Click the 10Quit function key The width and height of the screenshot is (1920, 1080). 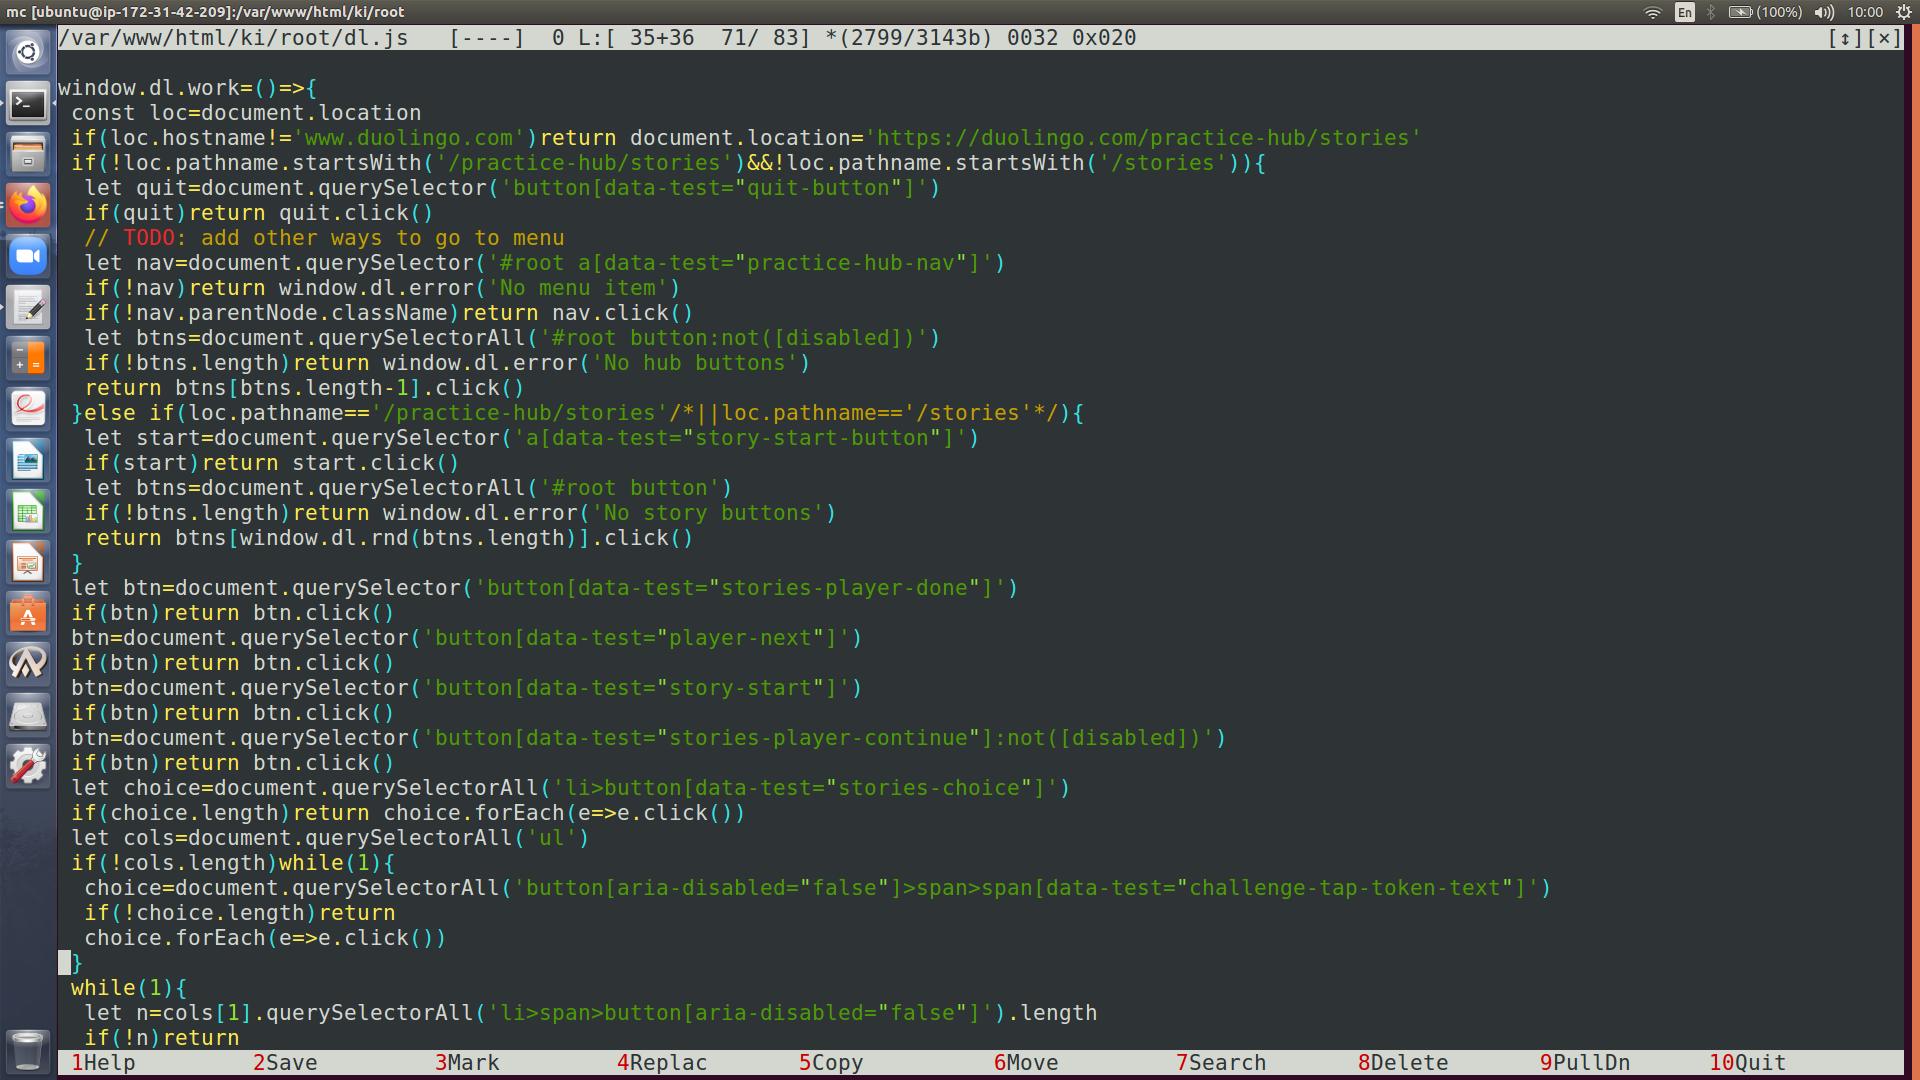tap(1746, 1063)
